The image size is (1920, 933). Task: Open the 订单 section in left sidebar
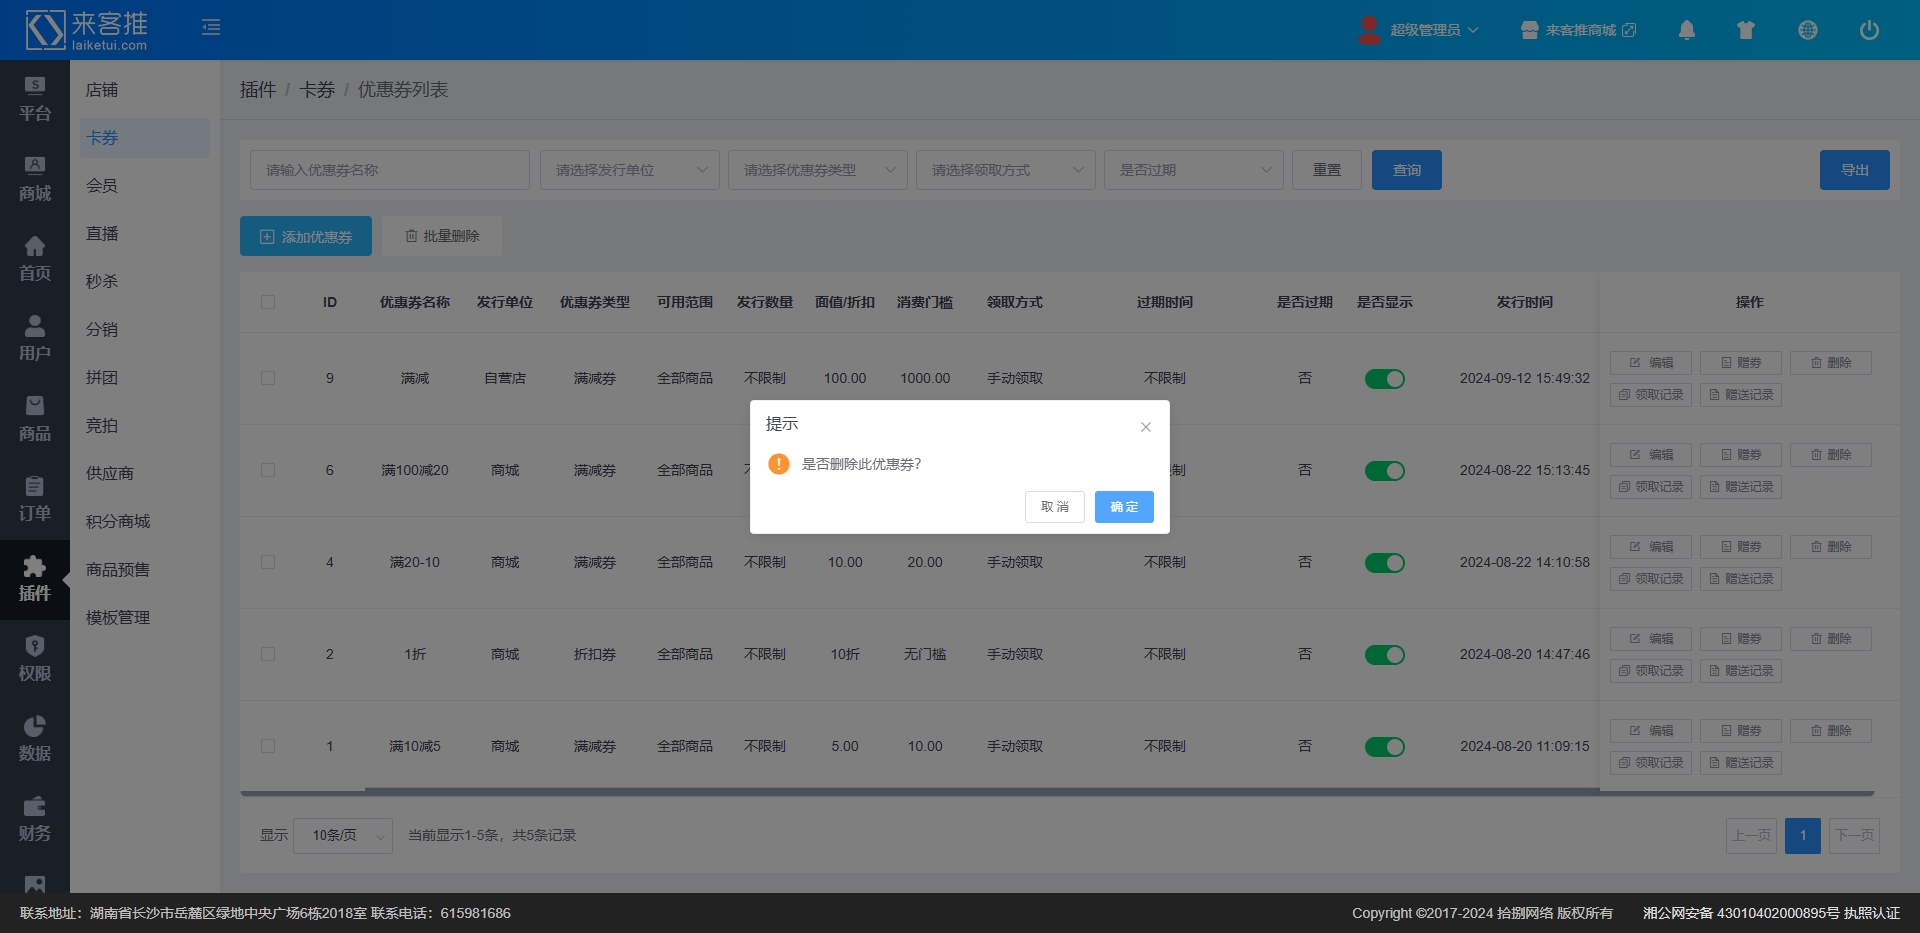[x=35, y=499]
